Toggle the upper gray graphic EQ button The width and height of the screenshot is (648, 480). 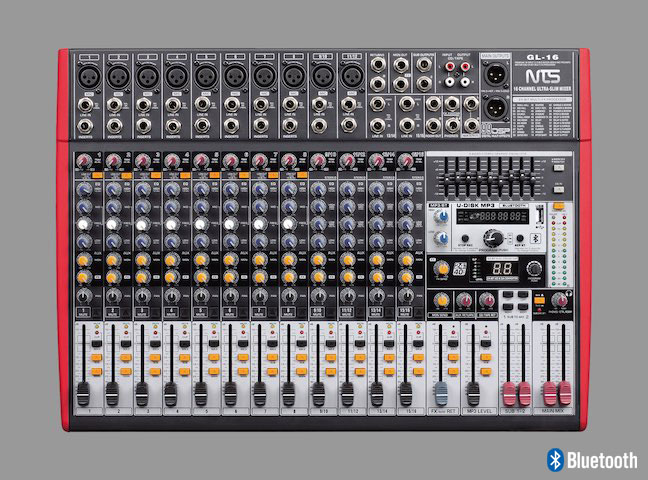coord(559,168)
